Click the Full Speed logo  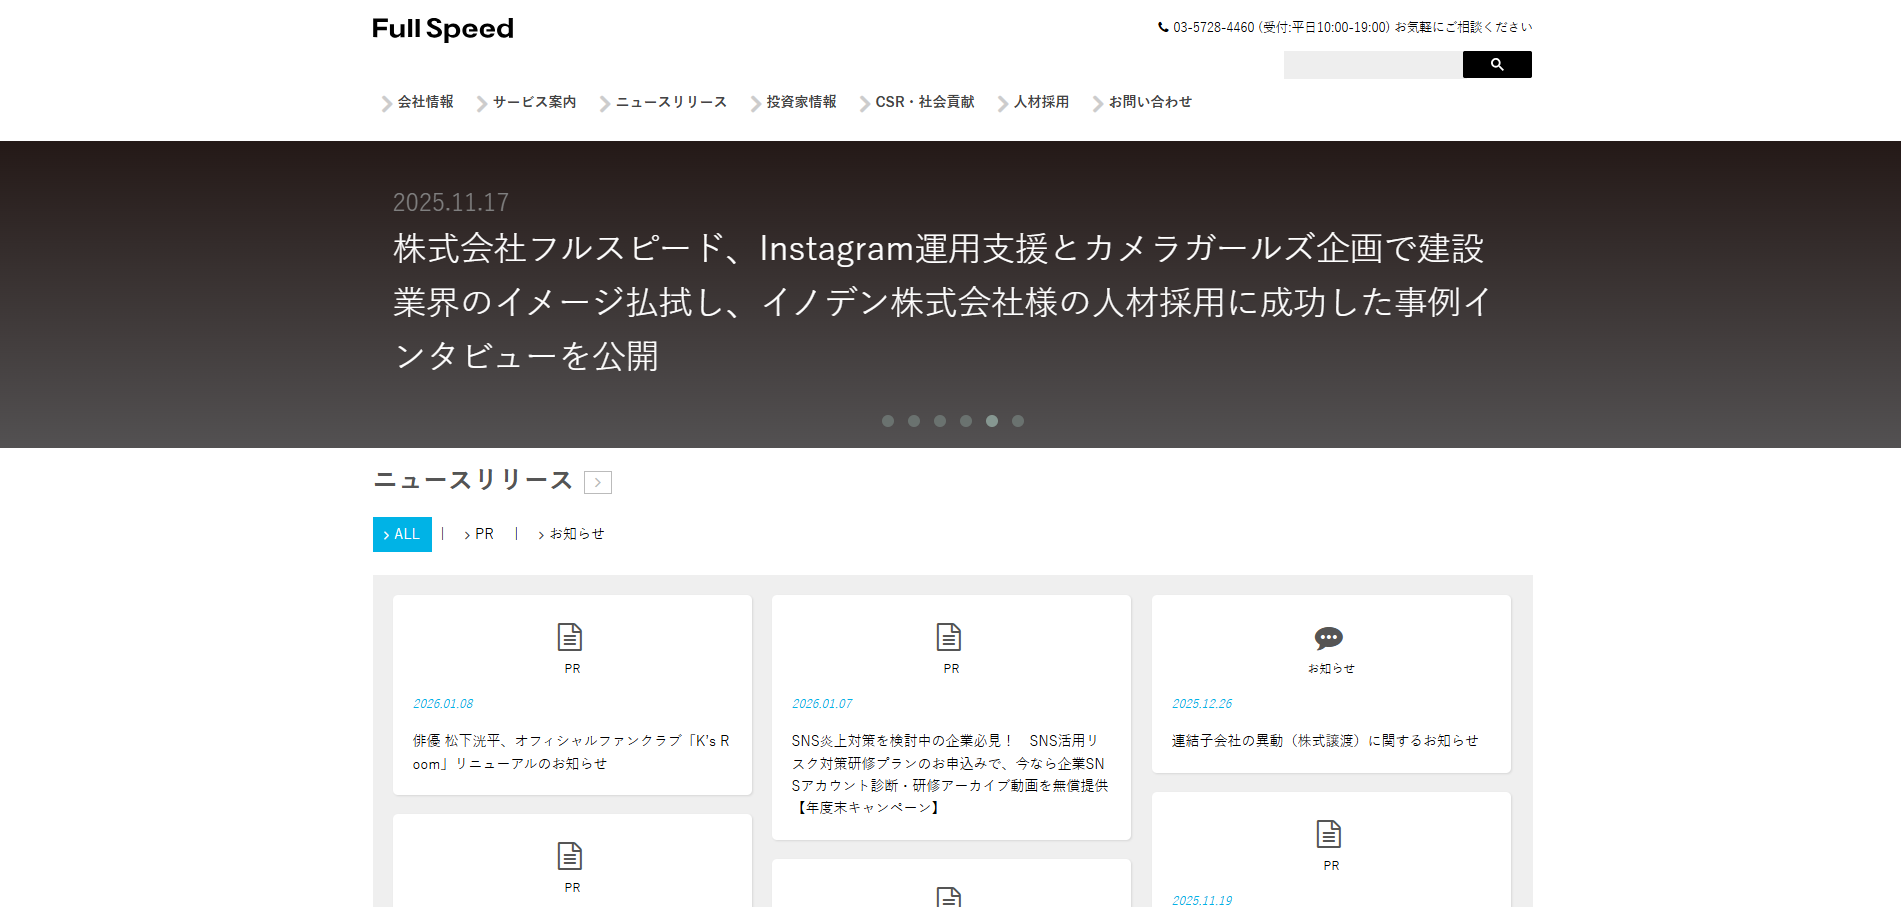pyautogui.click(x=441, y=28)
